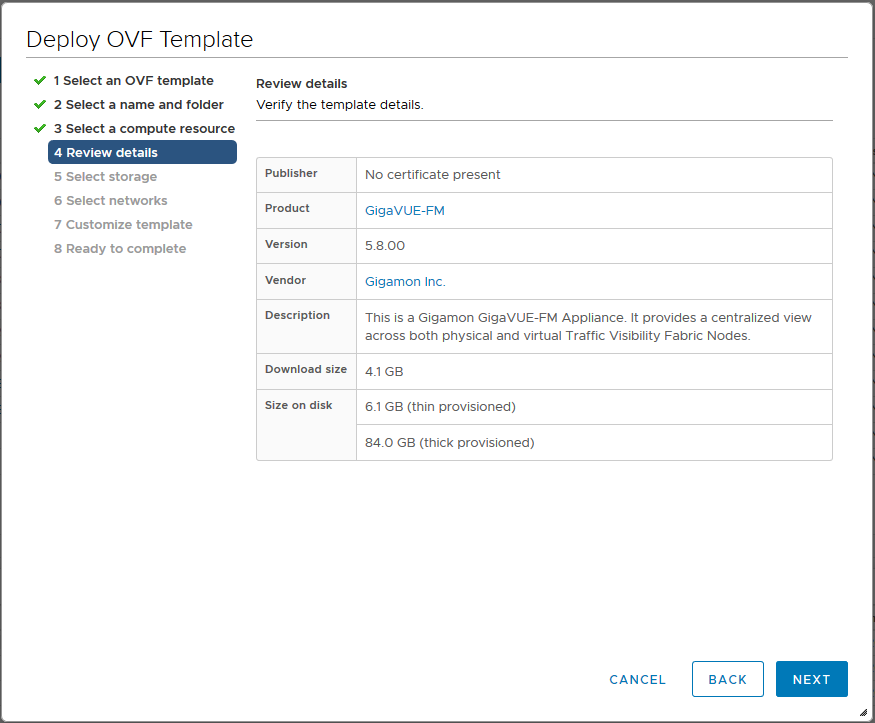Image resolution: width=875 pixels, height=723 pixels.
Task: Select step 4 Review details
Action: (x=142, y=152)
